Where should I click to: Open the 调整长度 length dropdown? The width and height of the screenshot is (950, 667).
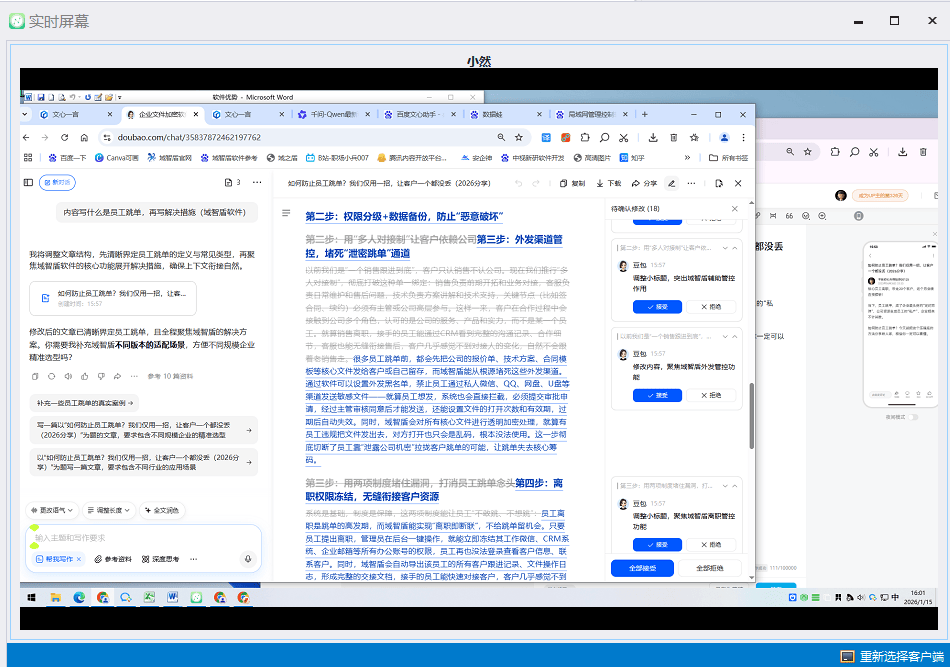pyautogui.click(x=107, y=510)
